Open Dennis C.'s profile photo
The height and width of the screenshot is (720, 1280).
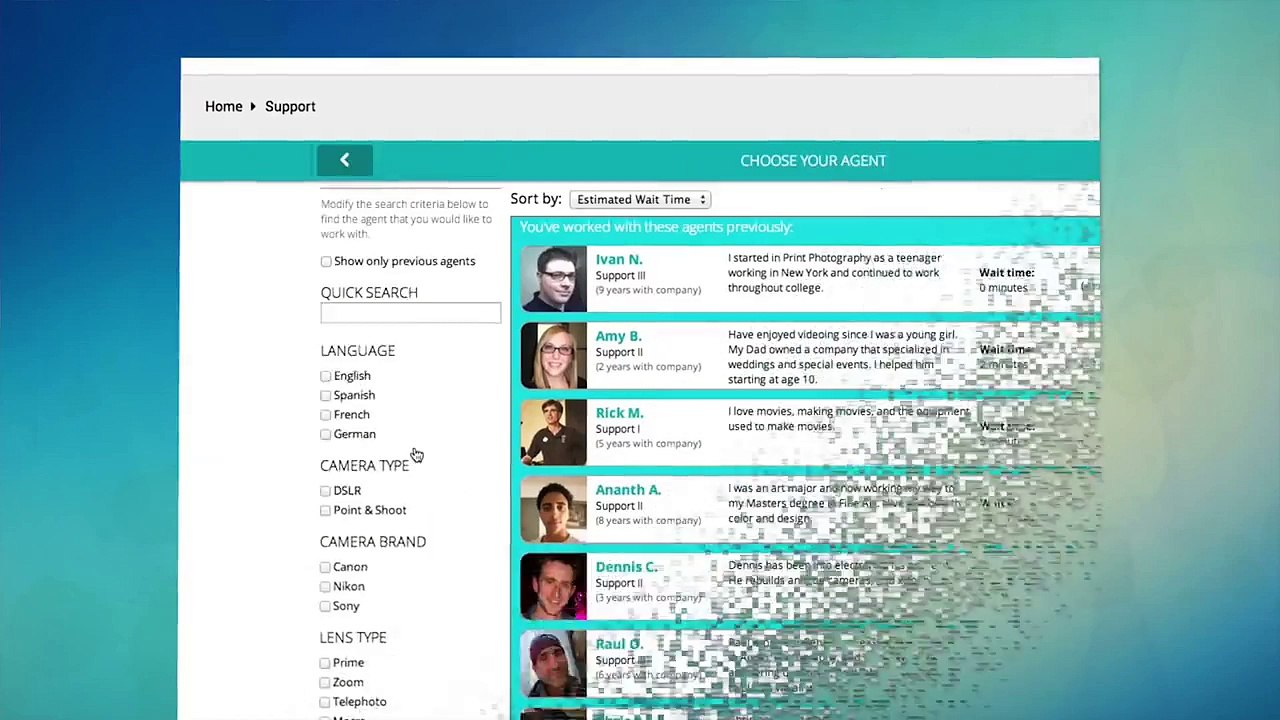pyautogui.click(x=554, y=587)
